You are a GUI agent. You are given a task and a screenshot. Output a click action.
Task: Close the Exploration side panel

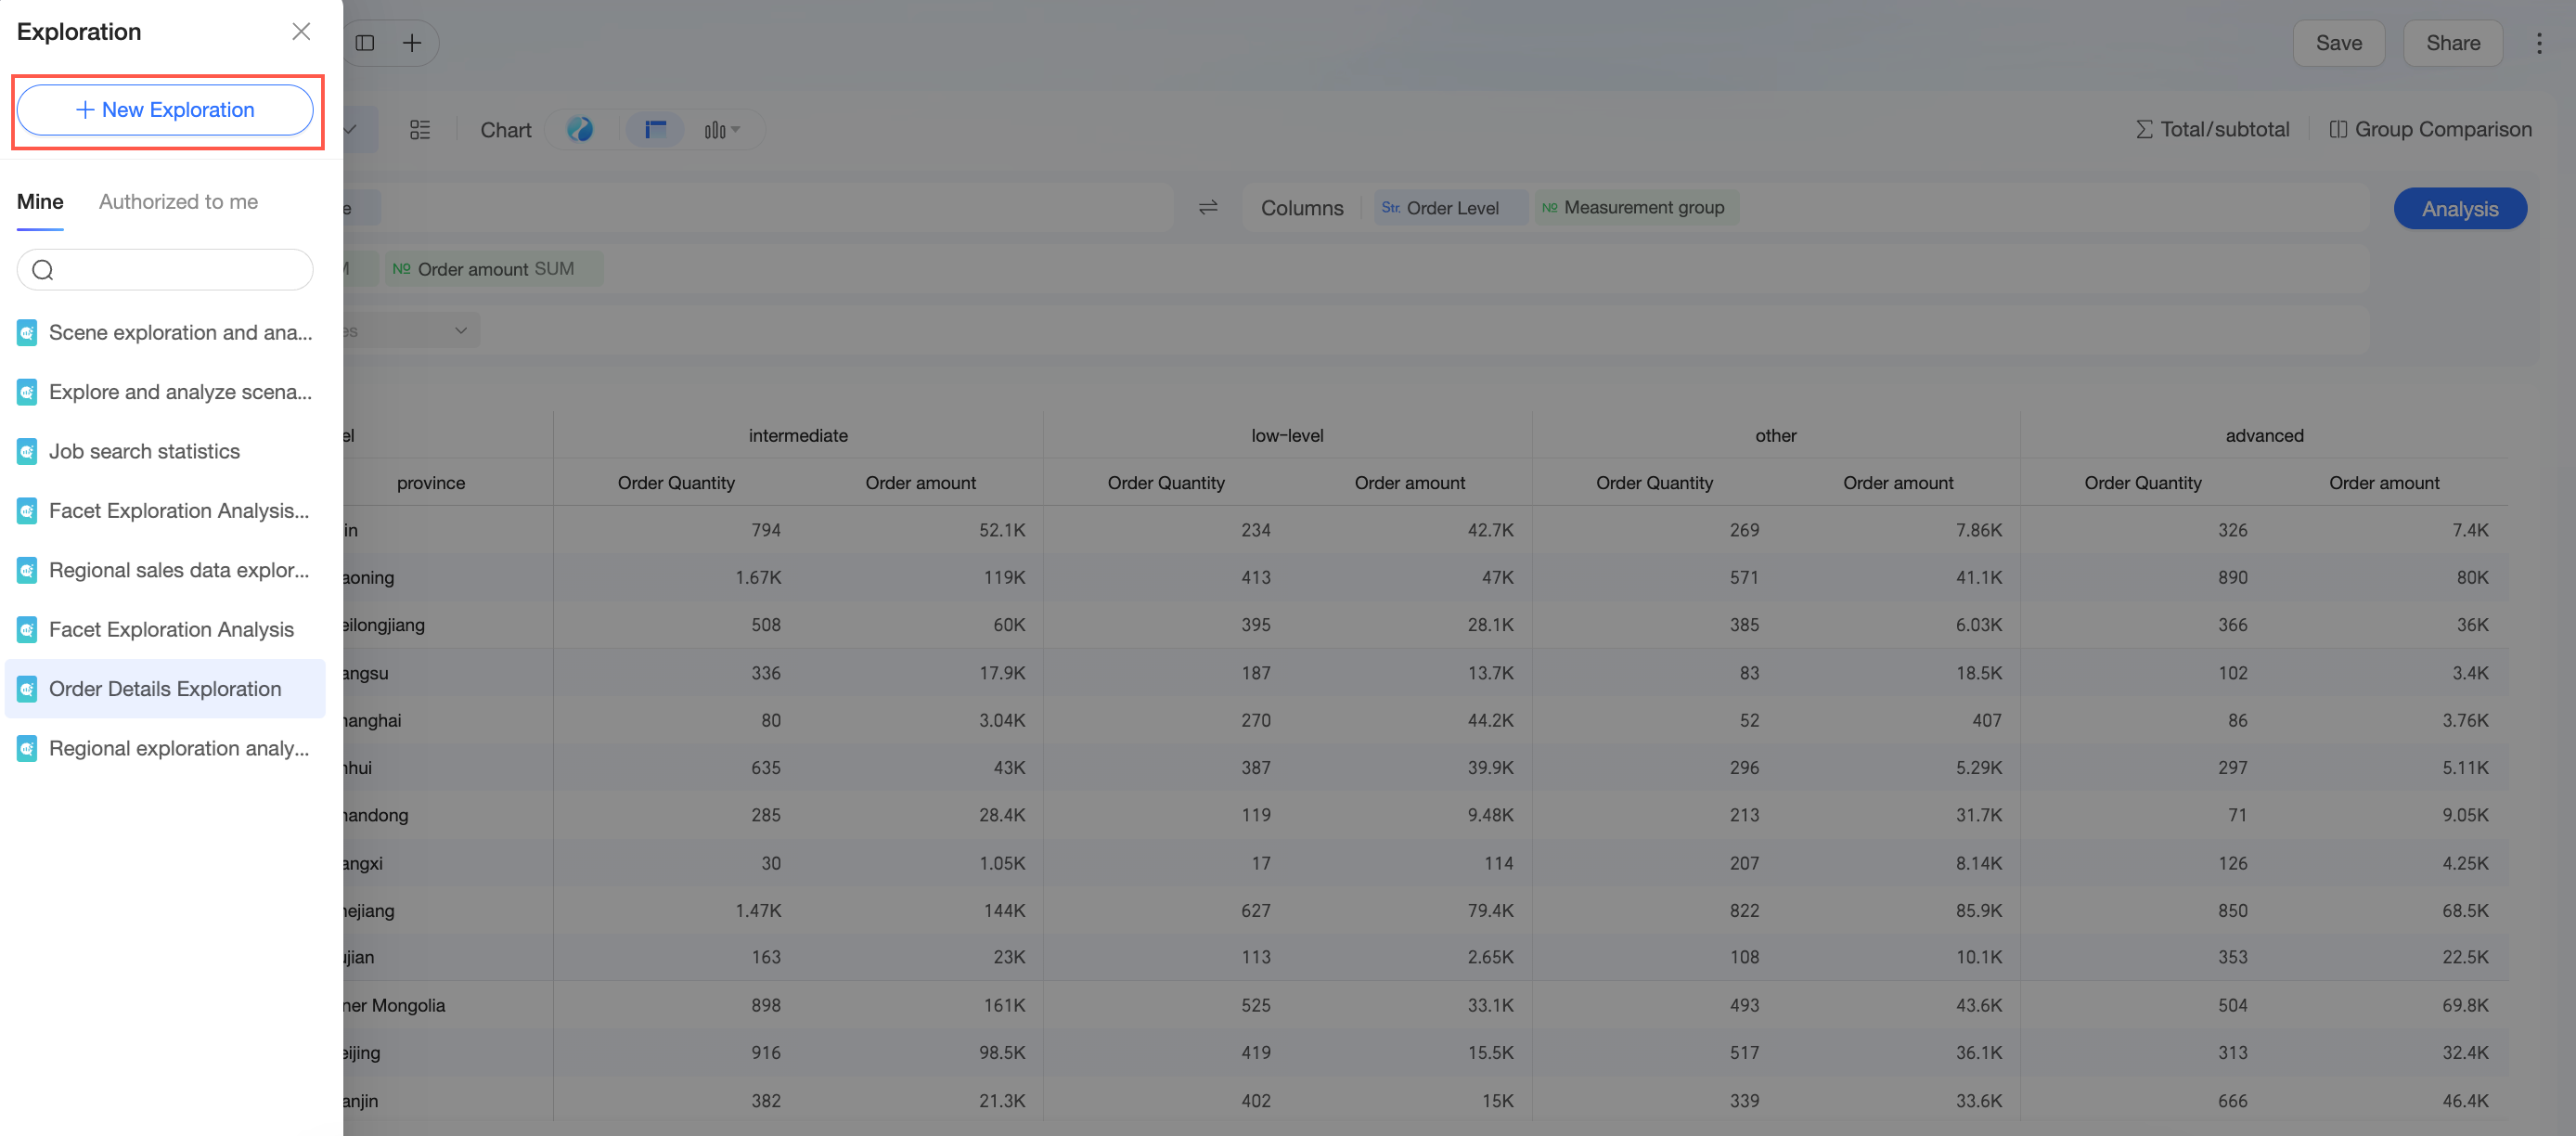coord(301,31)
